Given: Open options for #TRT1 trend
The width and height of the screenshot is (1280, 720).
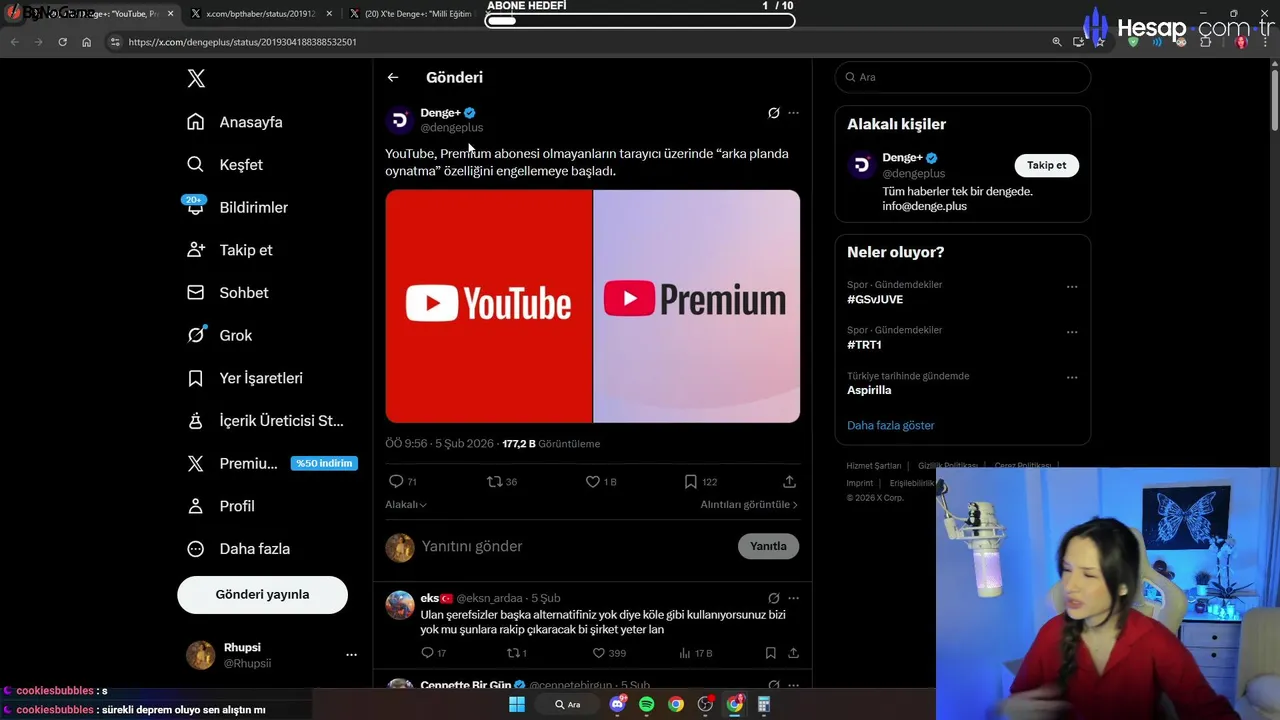Looking at the screenshot, I should coord(1072,332).
